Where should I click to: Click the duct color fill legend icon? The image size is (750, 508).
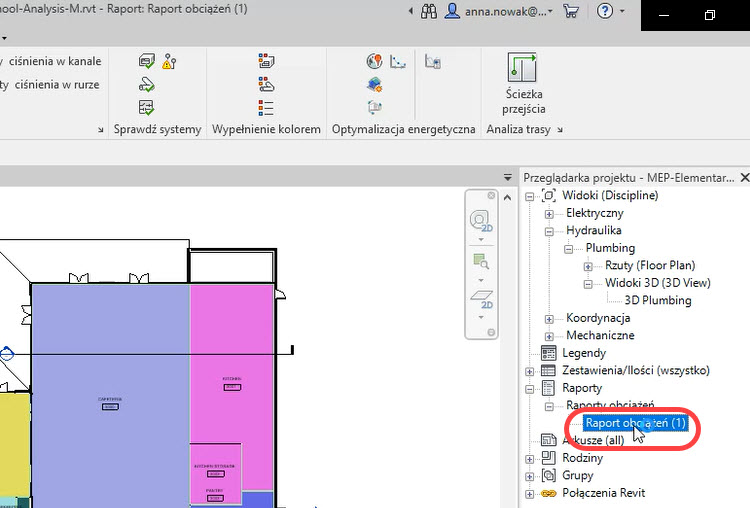(266, 62)
